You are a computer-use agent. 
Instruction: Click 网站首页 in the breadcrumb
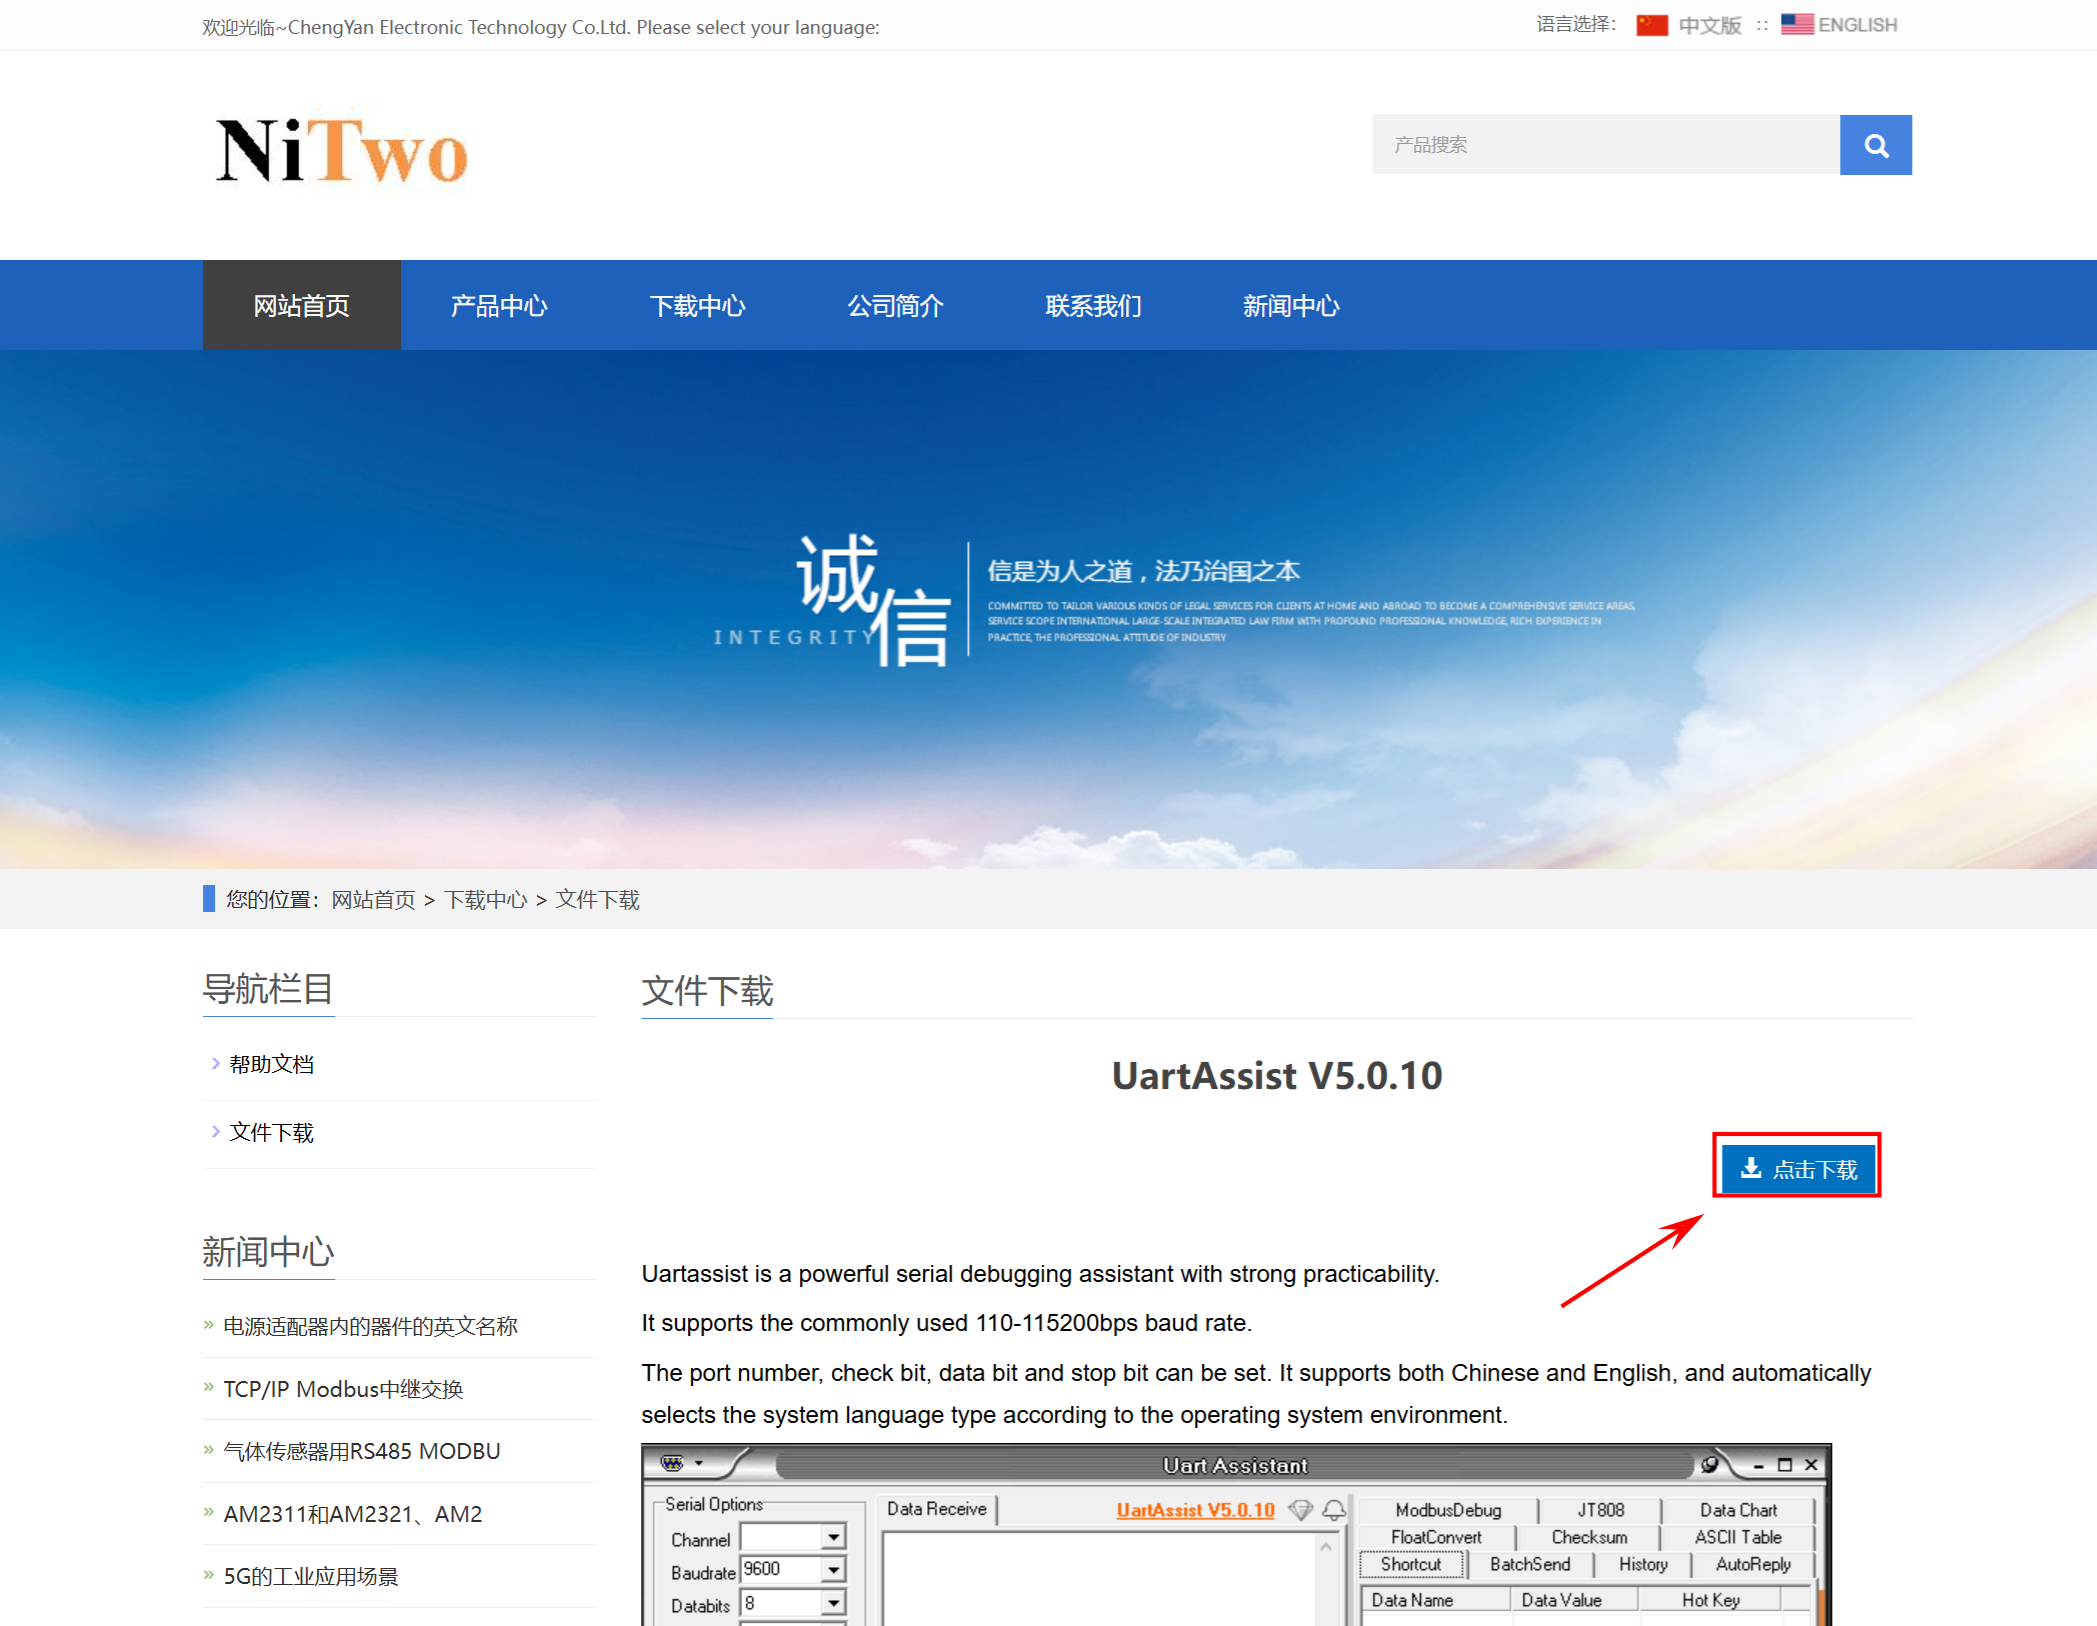pyautogui.click(x=373, y=900)
